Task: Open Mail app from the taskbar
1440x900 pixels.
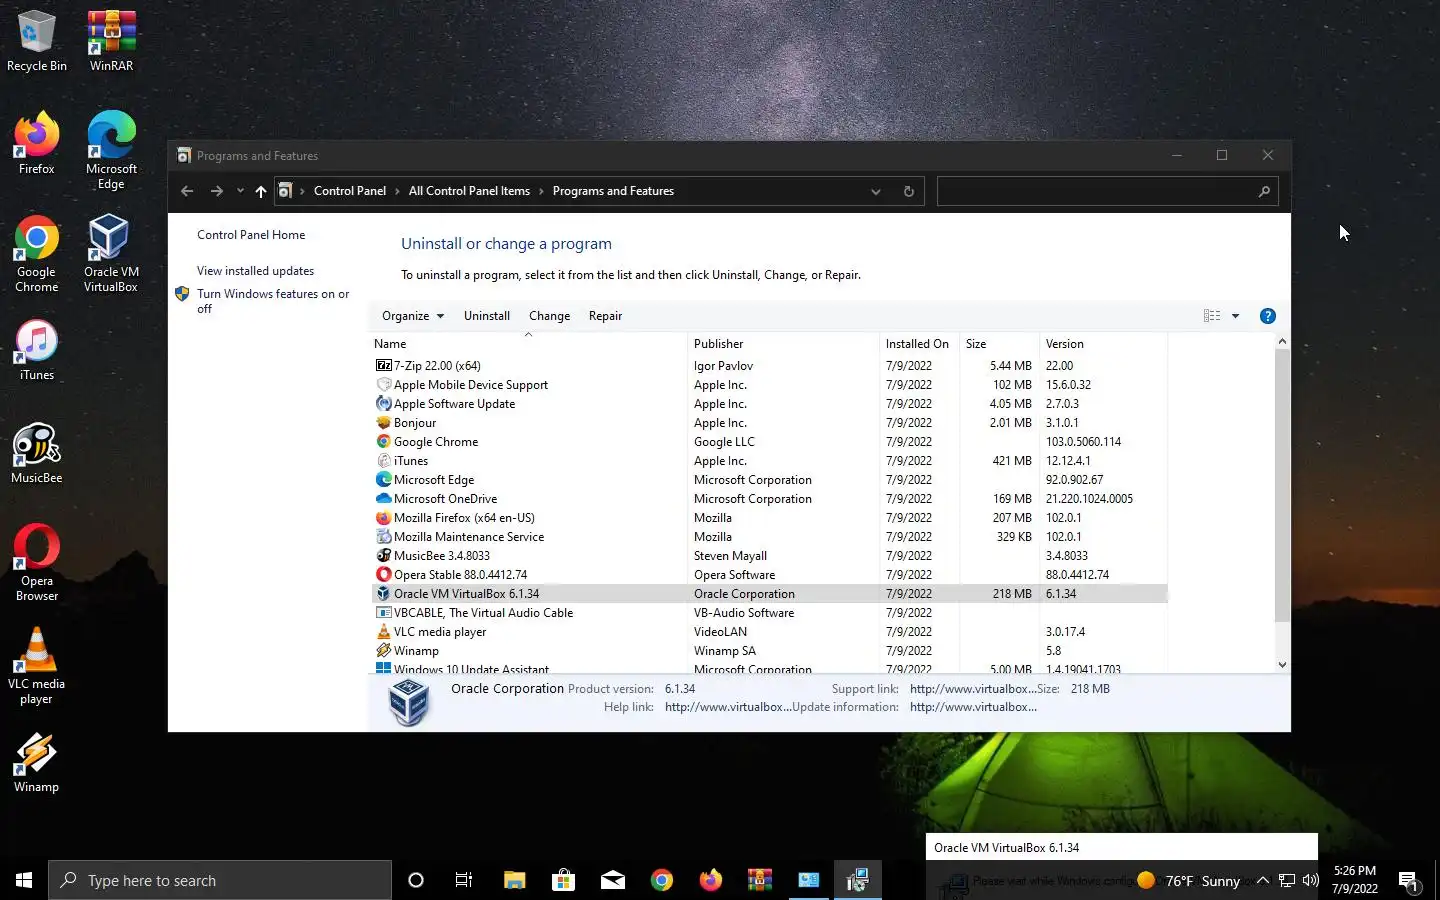Action: click(612, 880)
